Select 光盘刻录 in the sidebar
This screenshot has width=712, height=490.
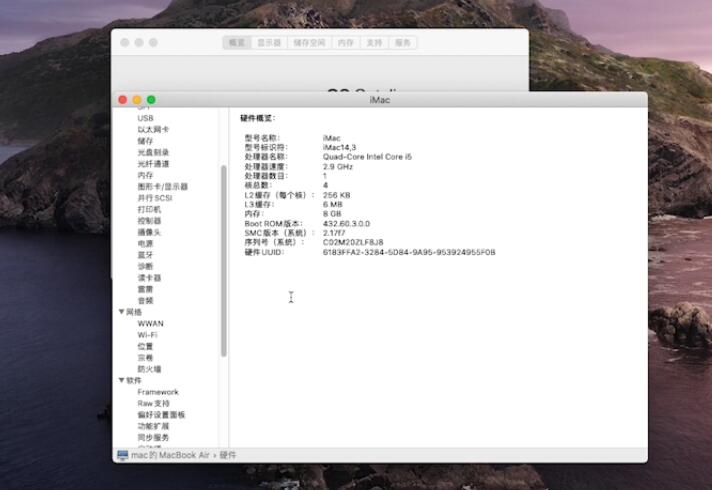153,152
